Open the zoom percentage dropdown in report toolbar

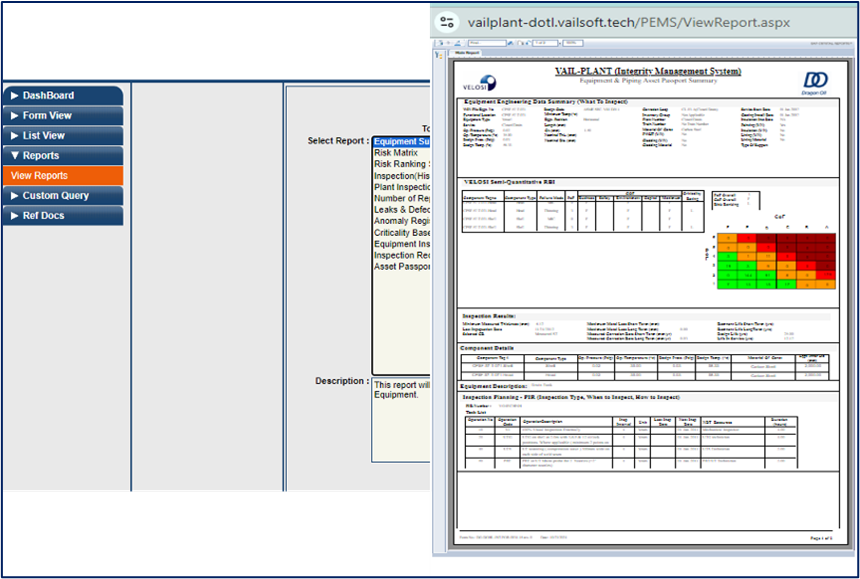pyautogui.click(x=573, y=43)
